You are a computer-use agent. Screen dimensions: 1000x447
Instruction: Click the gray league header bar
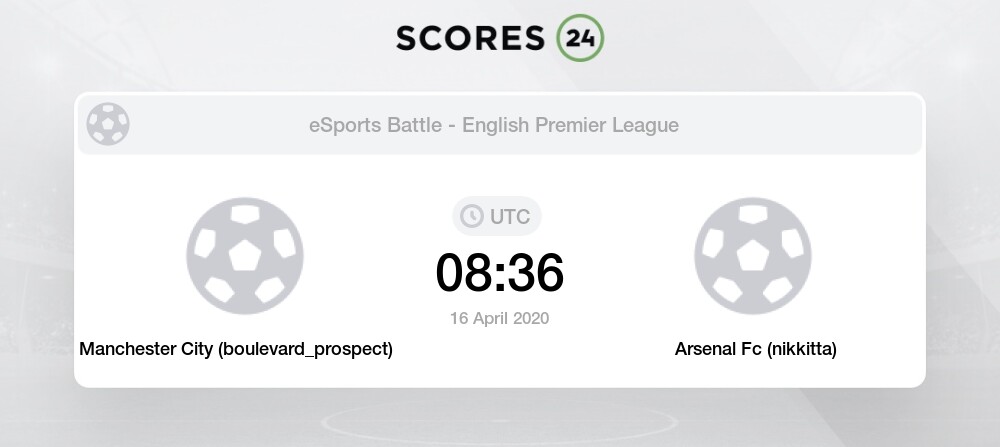tap(500, 124)
